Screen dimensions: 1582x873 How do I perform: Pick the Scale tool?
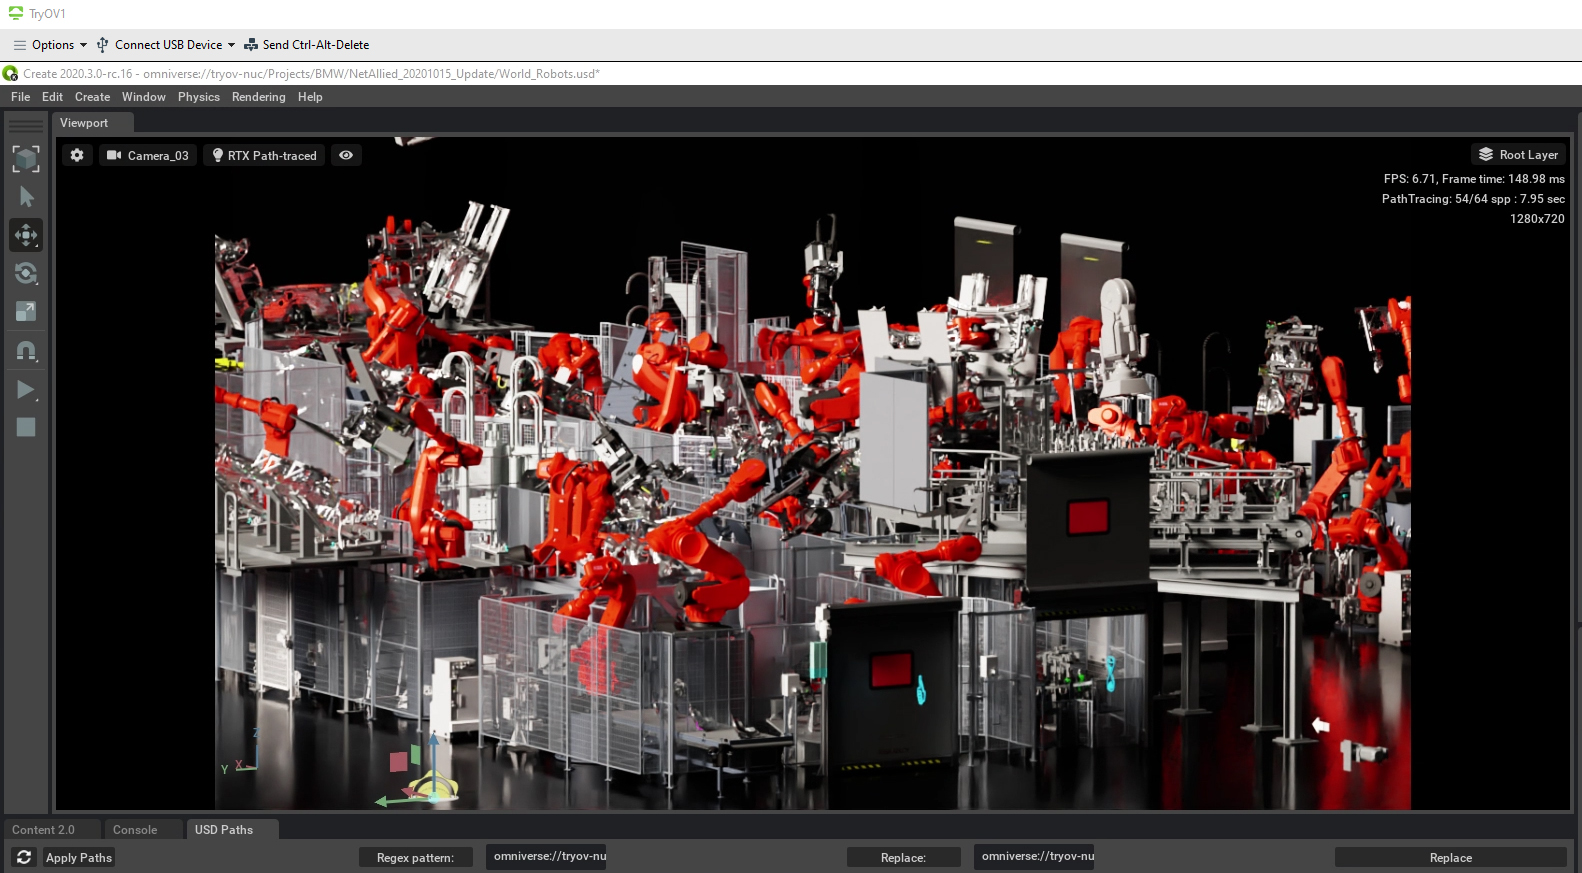click(x=26, y=311)
